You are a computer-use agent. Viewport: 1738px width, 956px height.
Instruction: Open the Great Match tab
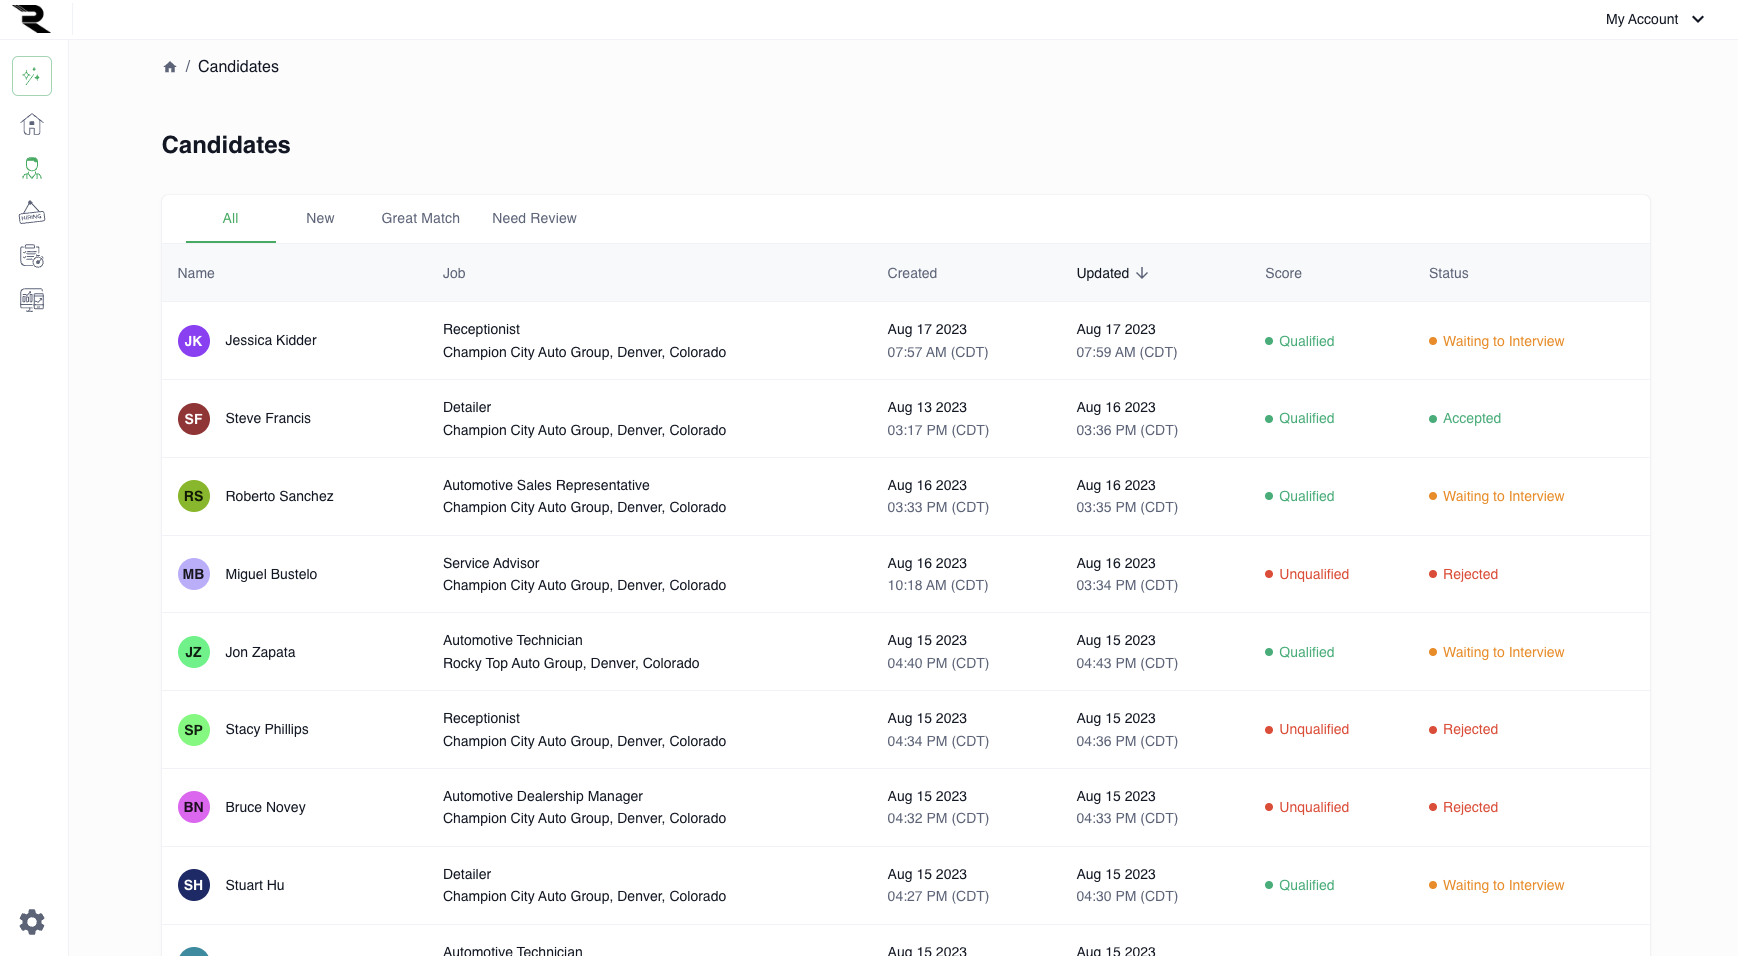420,218
